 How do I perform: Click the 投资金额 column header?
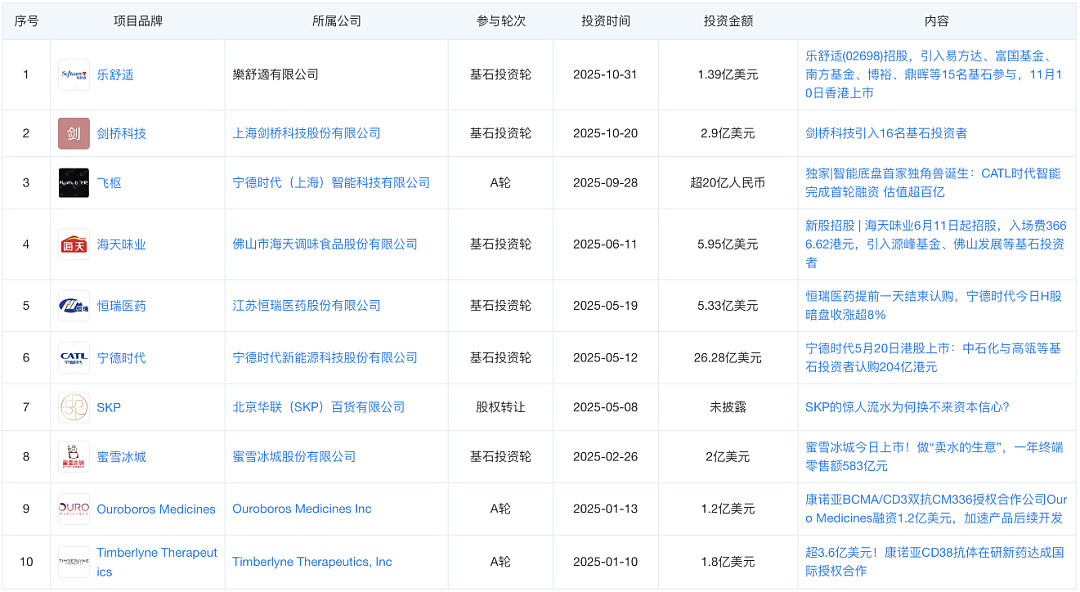pos(728,21)
